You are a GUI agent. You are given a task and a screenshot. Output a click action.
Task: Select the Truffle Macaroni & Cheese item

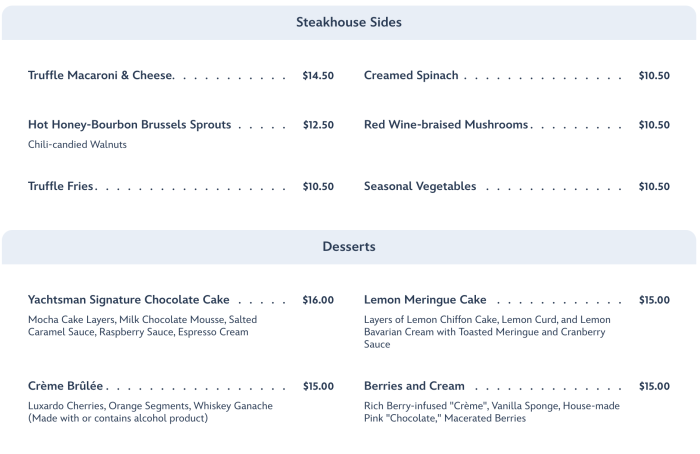click(101, 75)
